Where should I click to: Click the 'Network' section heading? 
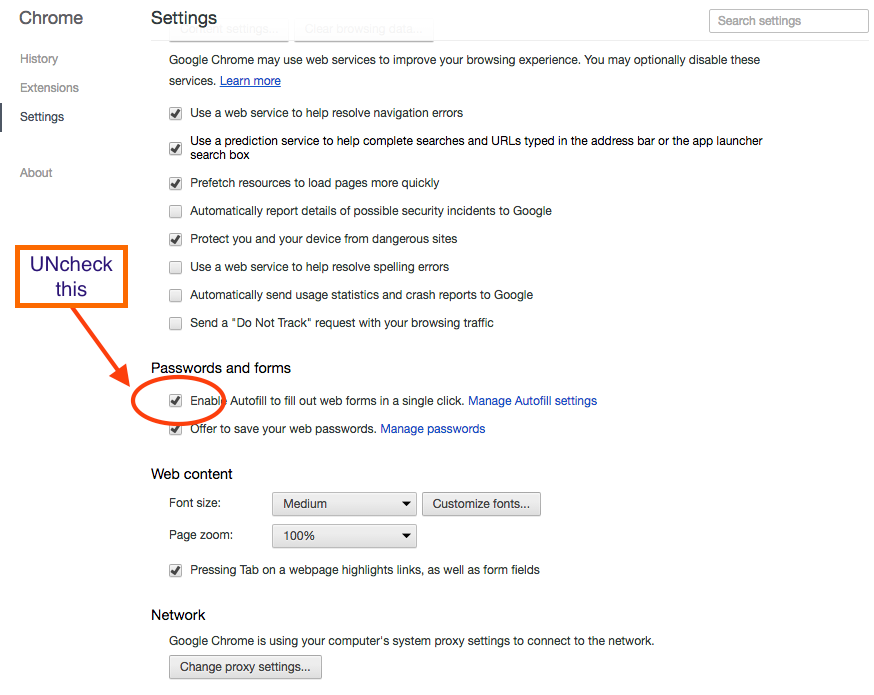click(x=178, y=615)
